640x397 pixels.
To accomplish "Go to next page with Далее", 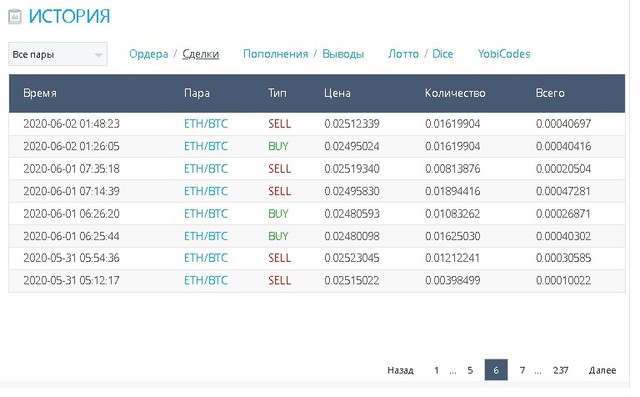I will (602, 370).
